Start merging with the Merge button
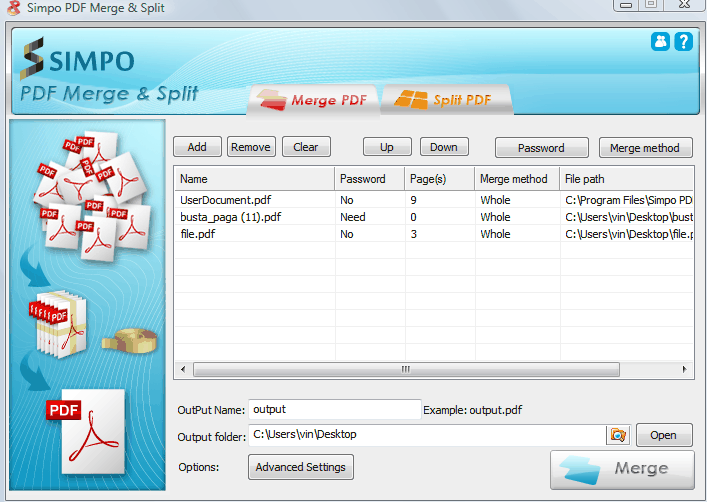The width and height of the screenshot is (707, 502). (622, 470)
